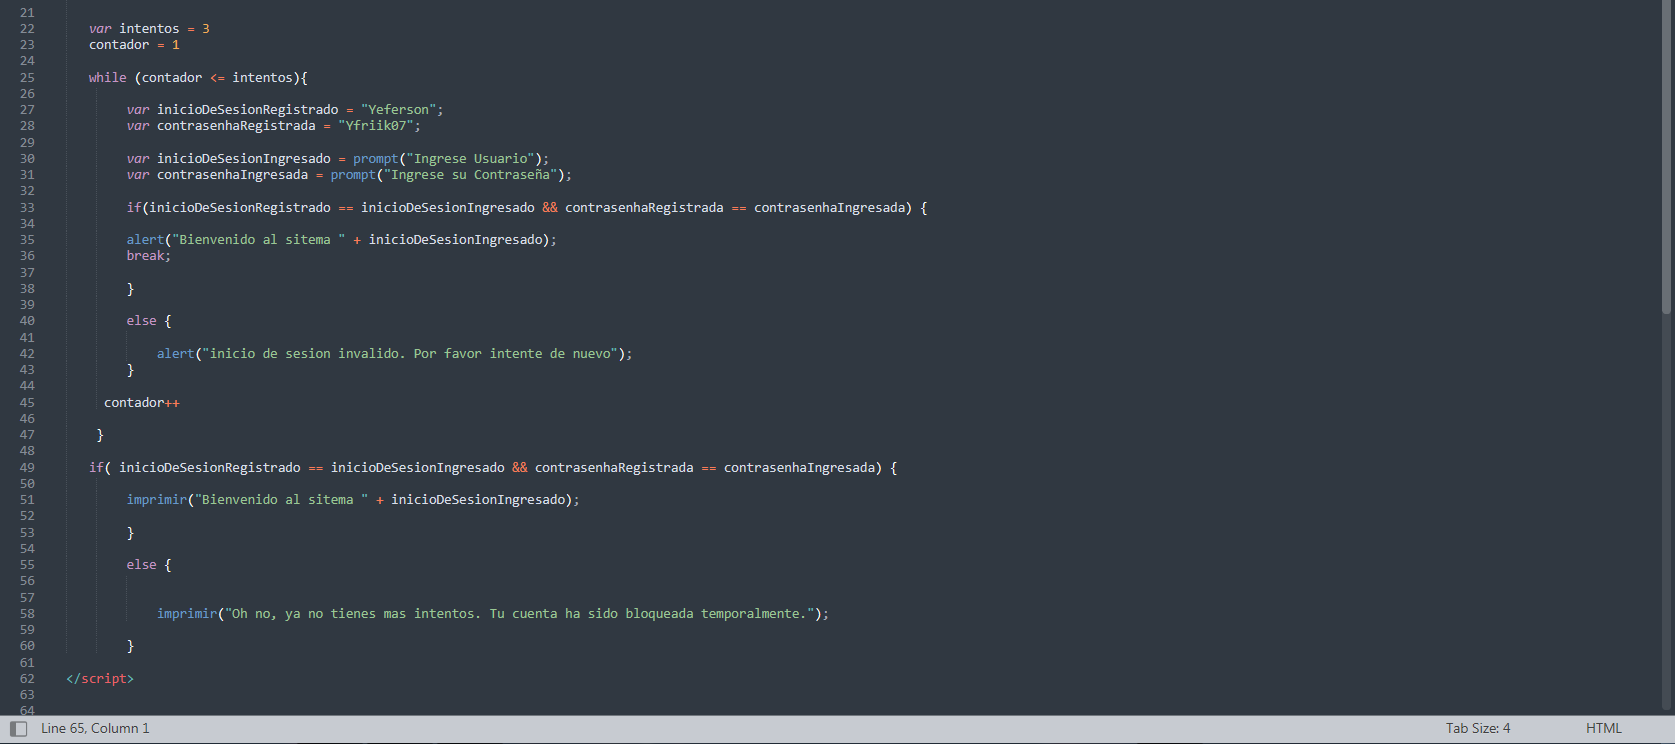Place cursor on "contador = 1" line
This screenshot has width=1675, height=744.
click(134, 45)
